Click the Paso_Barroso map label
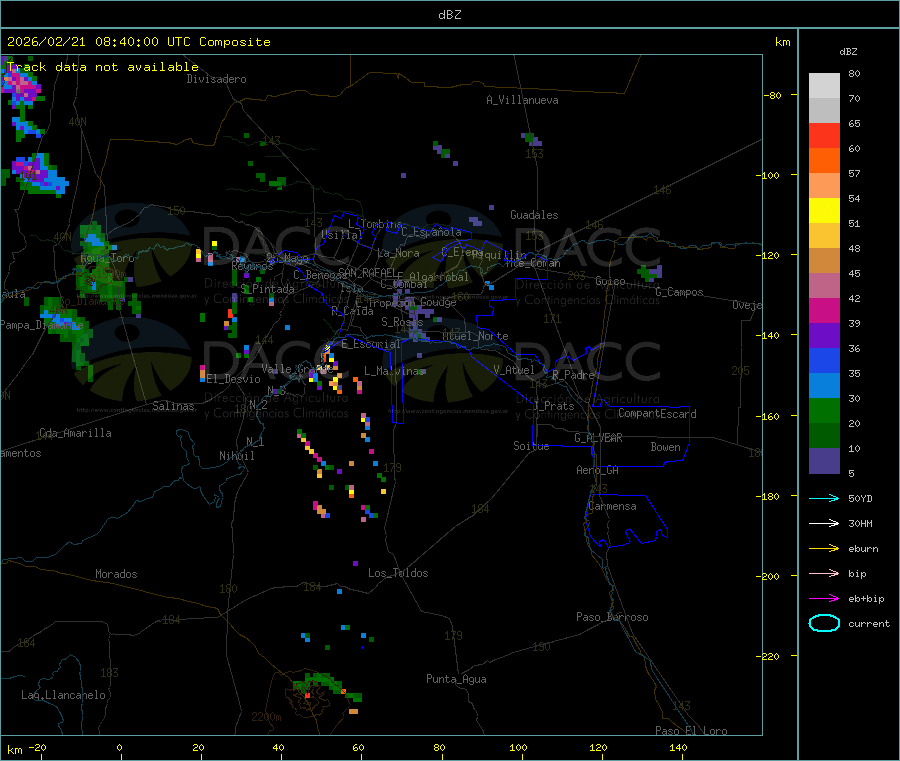 point(612,617)
